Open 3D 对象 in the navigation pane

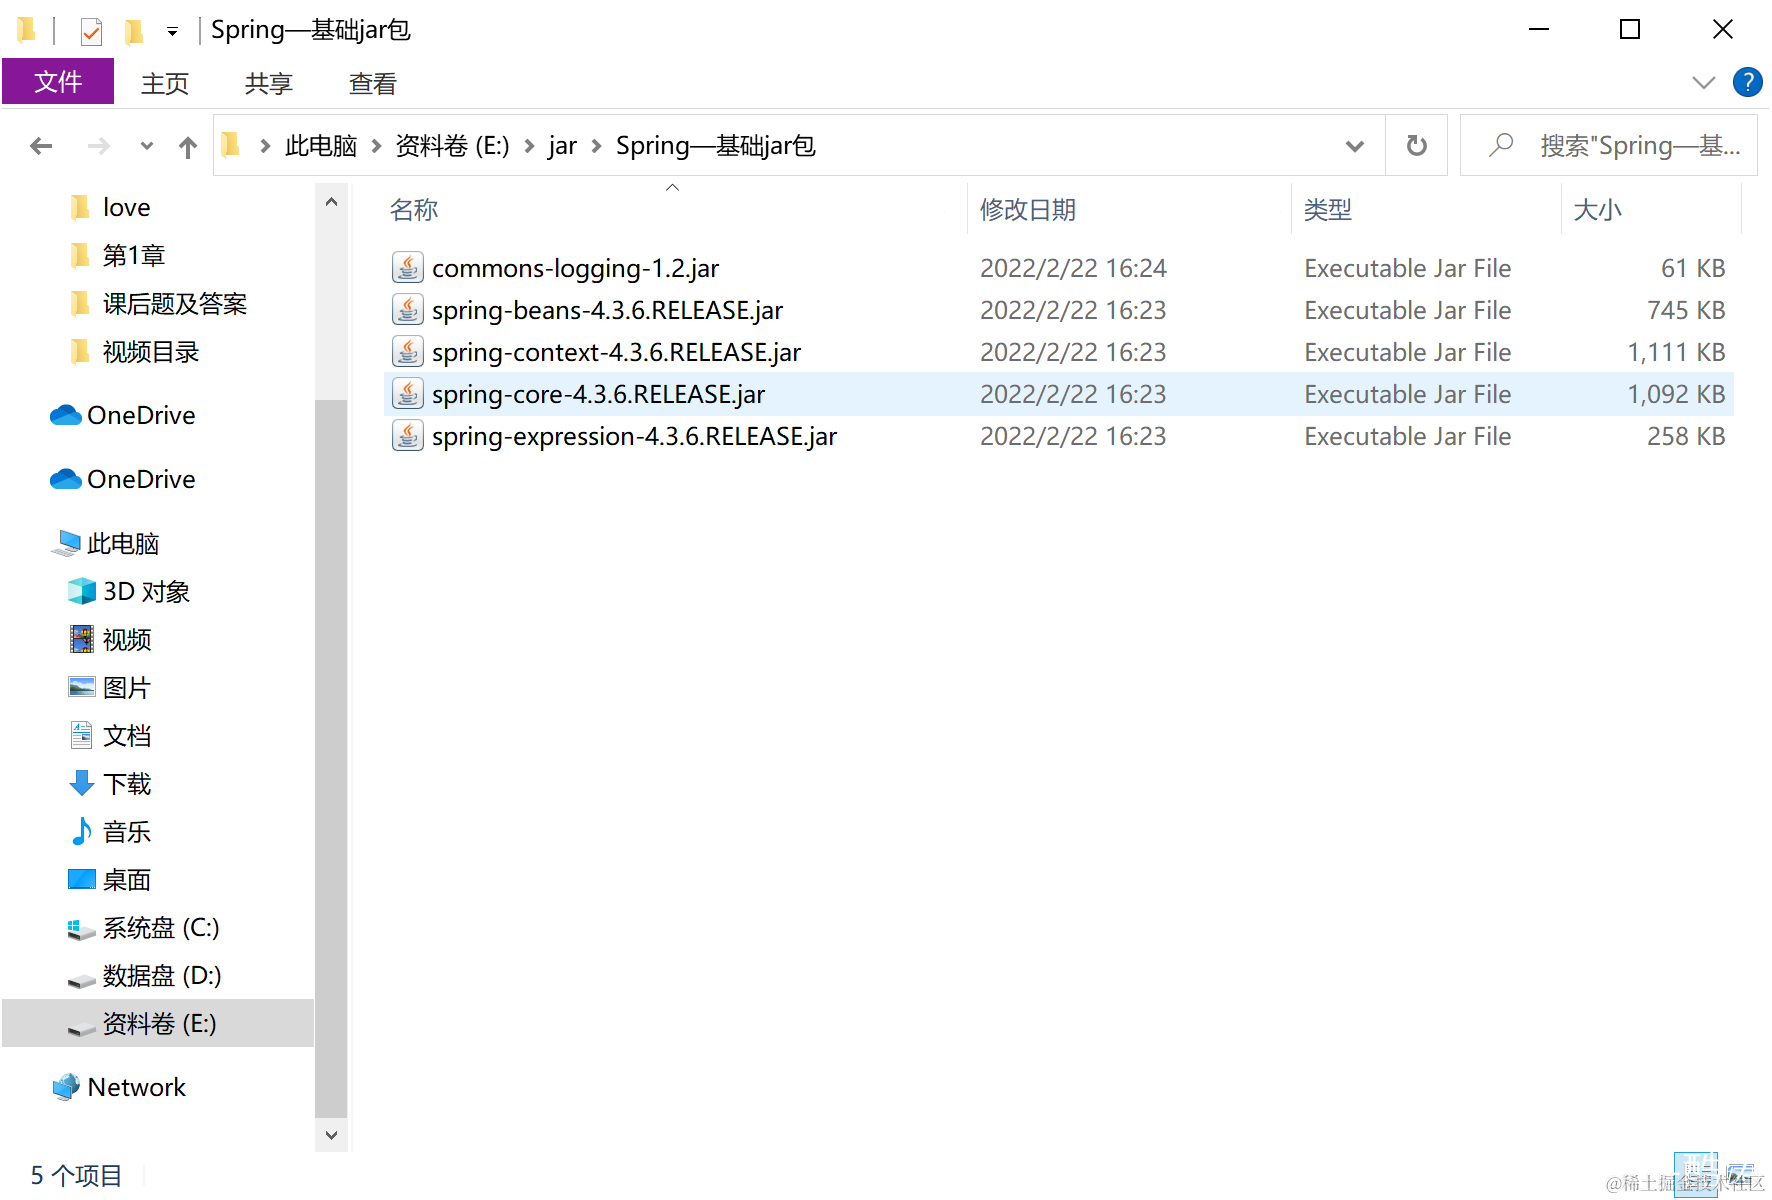tap(146, 592)
